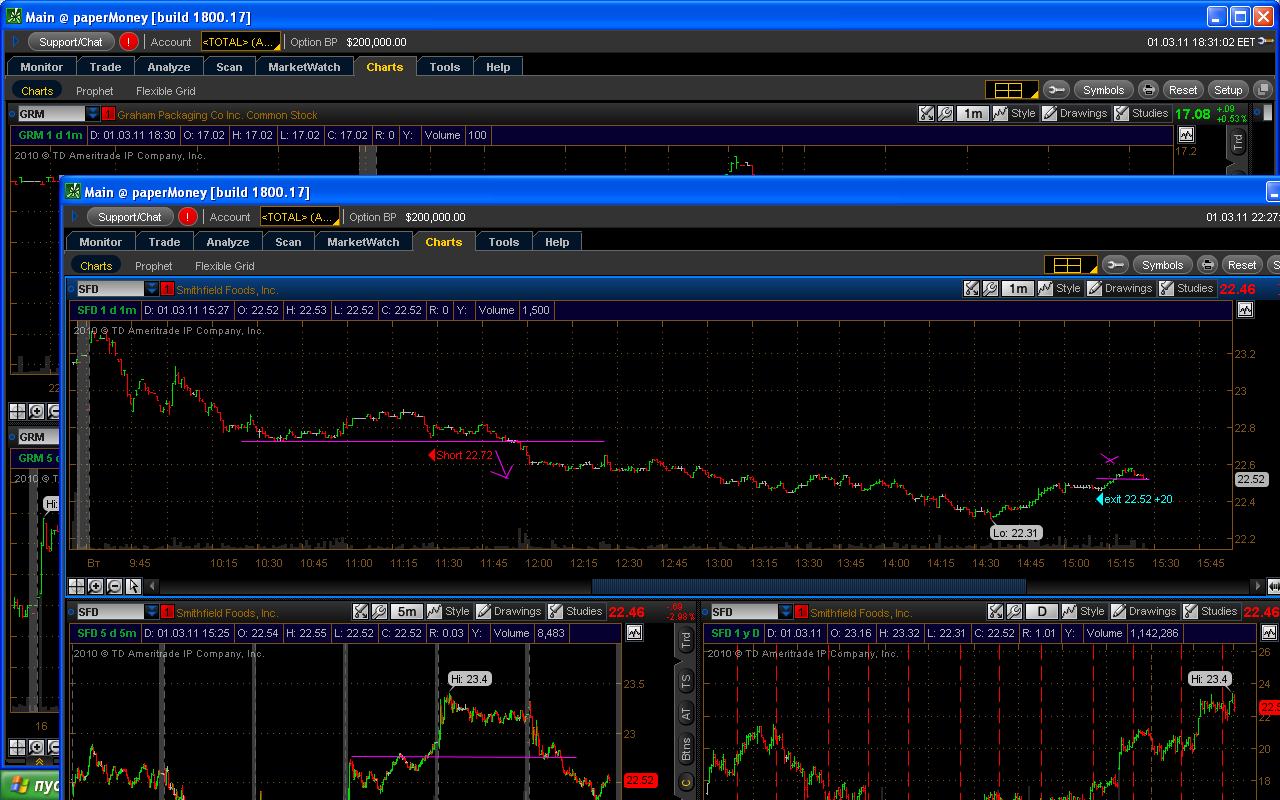Toggle the Btns side panel of SFD 5m chart
The image size is (1280, 800).
[x=686, y=749]
